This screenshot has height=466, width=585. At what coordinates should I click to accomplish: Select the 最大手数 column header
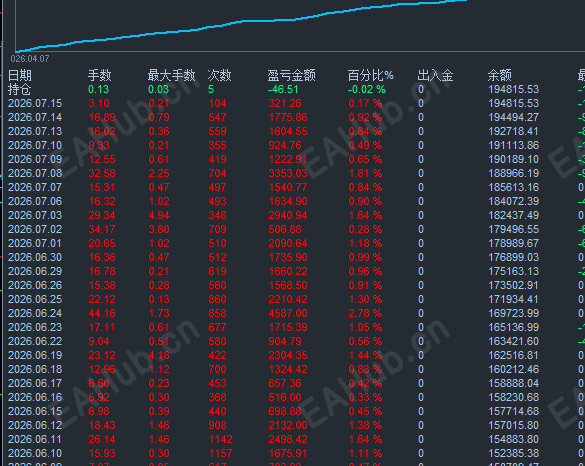click(x=172, y=75)
